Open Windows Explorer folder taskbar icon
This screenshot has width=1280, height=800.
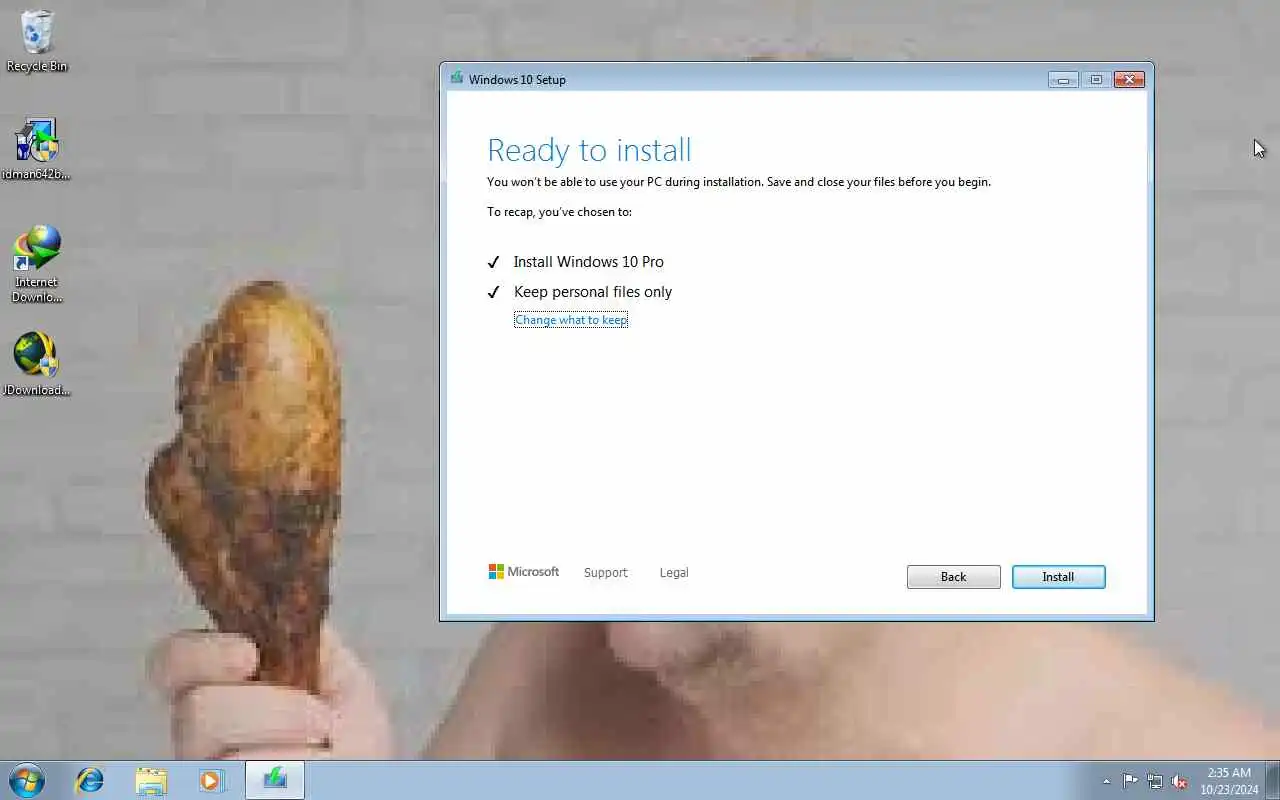[151, 780]
